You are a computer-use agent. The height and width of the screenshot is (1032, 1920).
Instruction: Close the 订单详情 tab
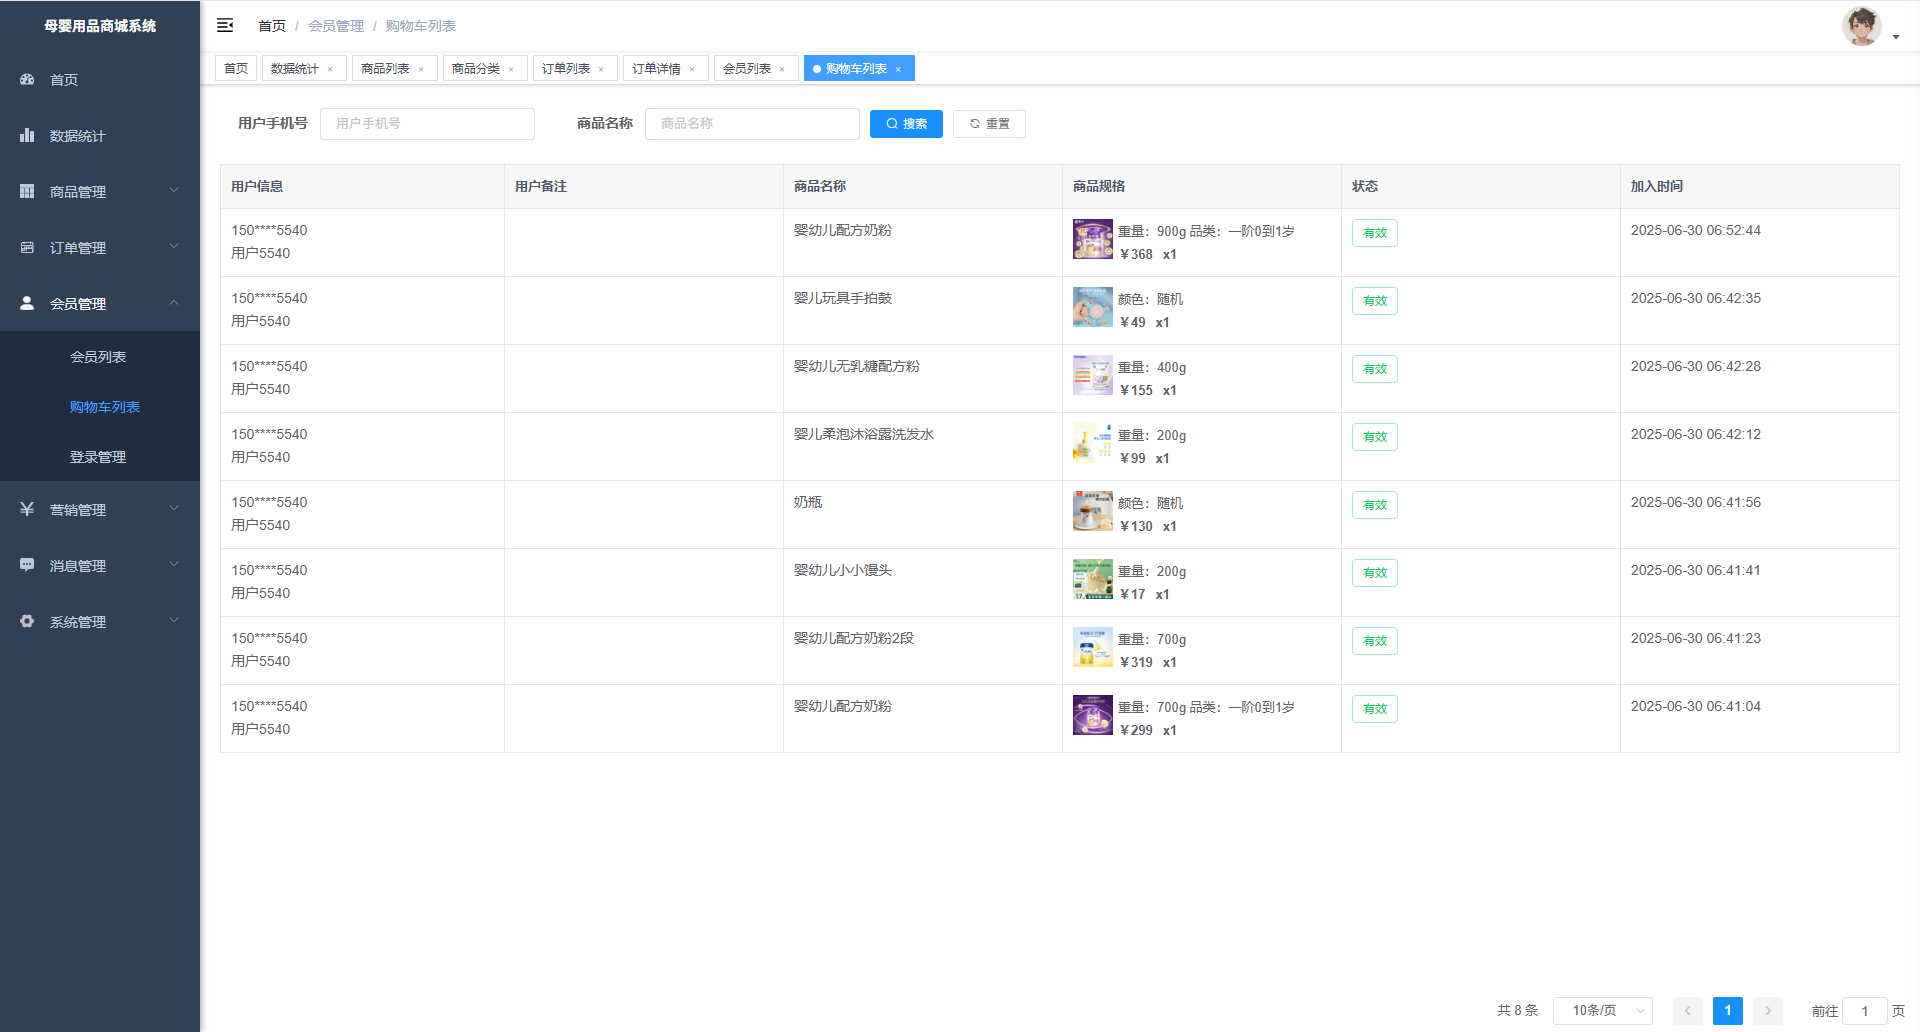[x=692, y=69]
